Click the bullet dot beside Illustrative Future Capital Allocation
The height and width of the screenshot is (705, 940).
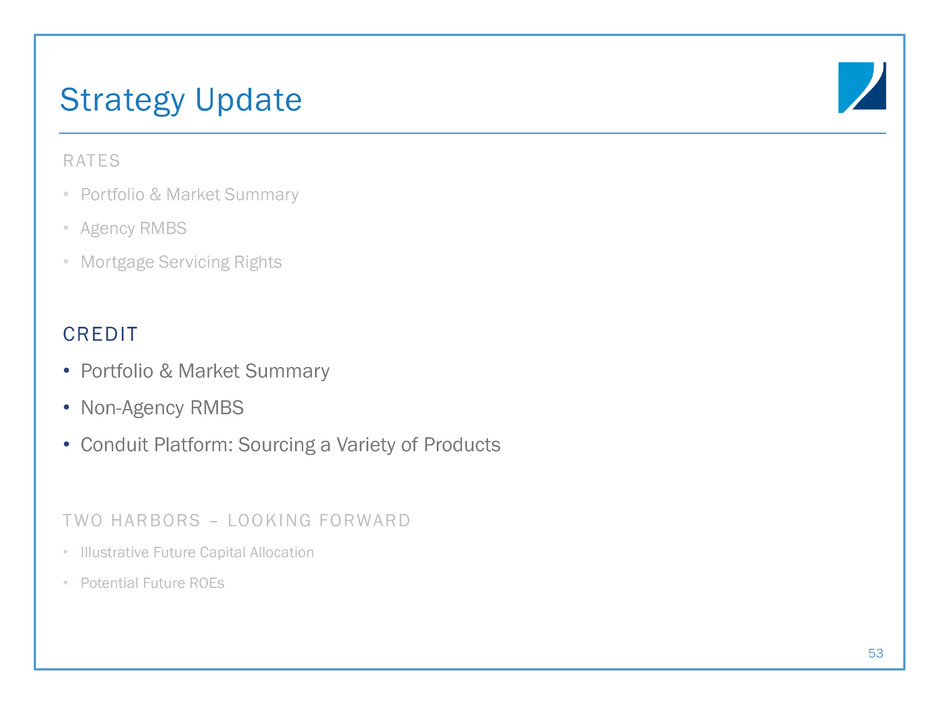click(65, 553)
